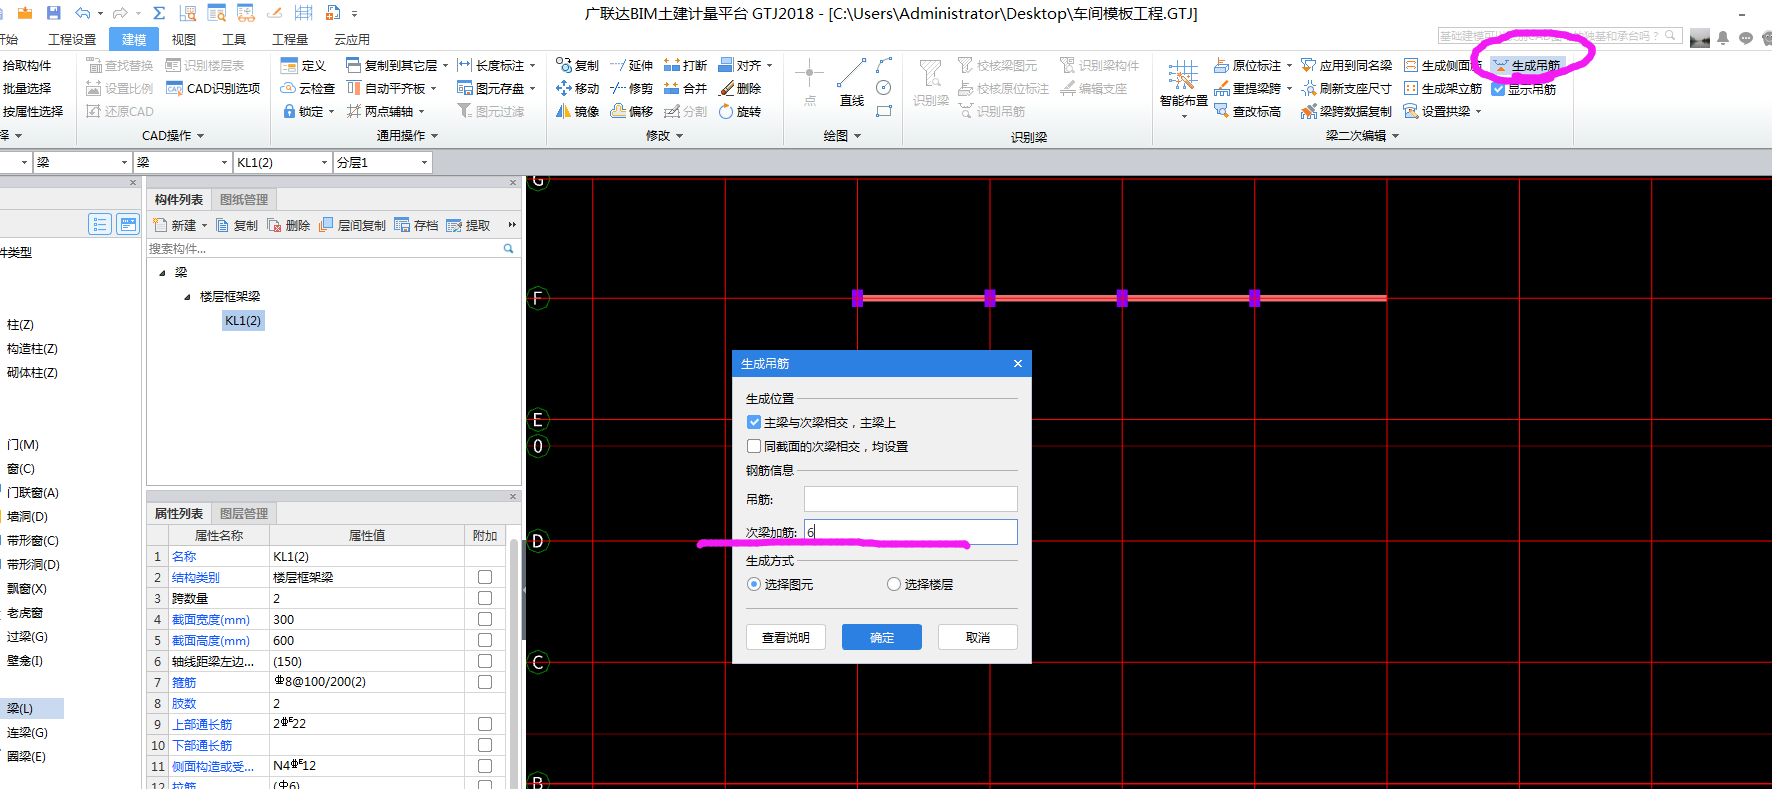1772x789 pixels.
Task: Click the 生成吊筋 tool in ribbon
Action: (x=1526, y=65)
